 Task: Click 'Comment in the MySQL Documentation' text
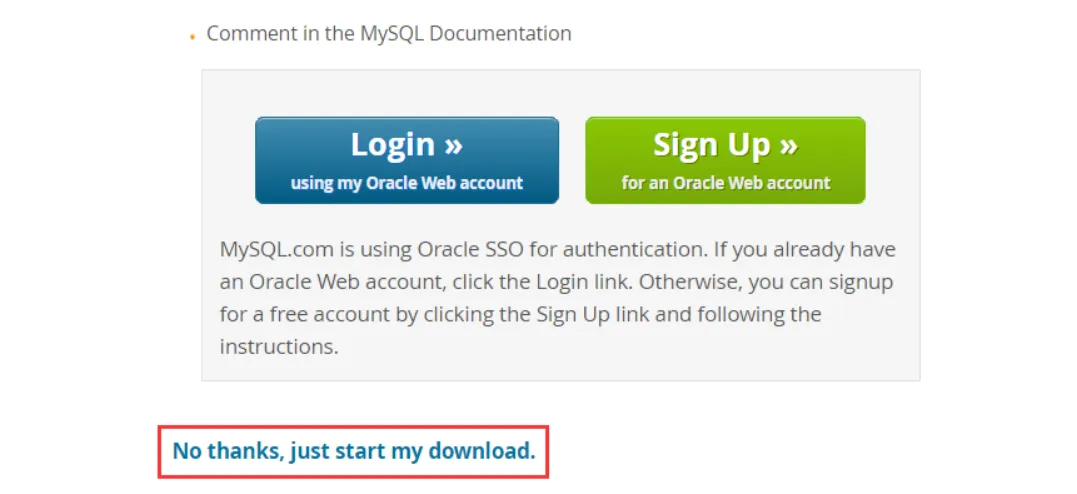[389, 33]
